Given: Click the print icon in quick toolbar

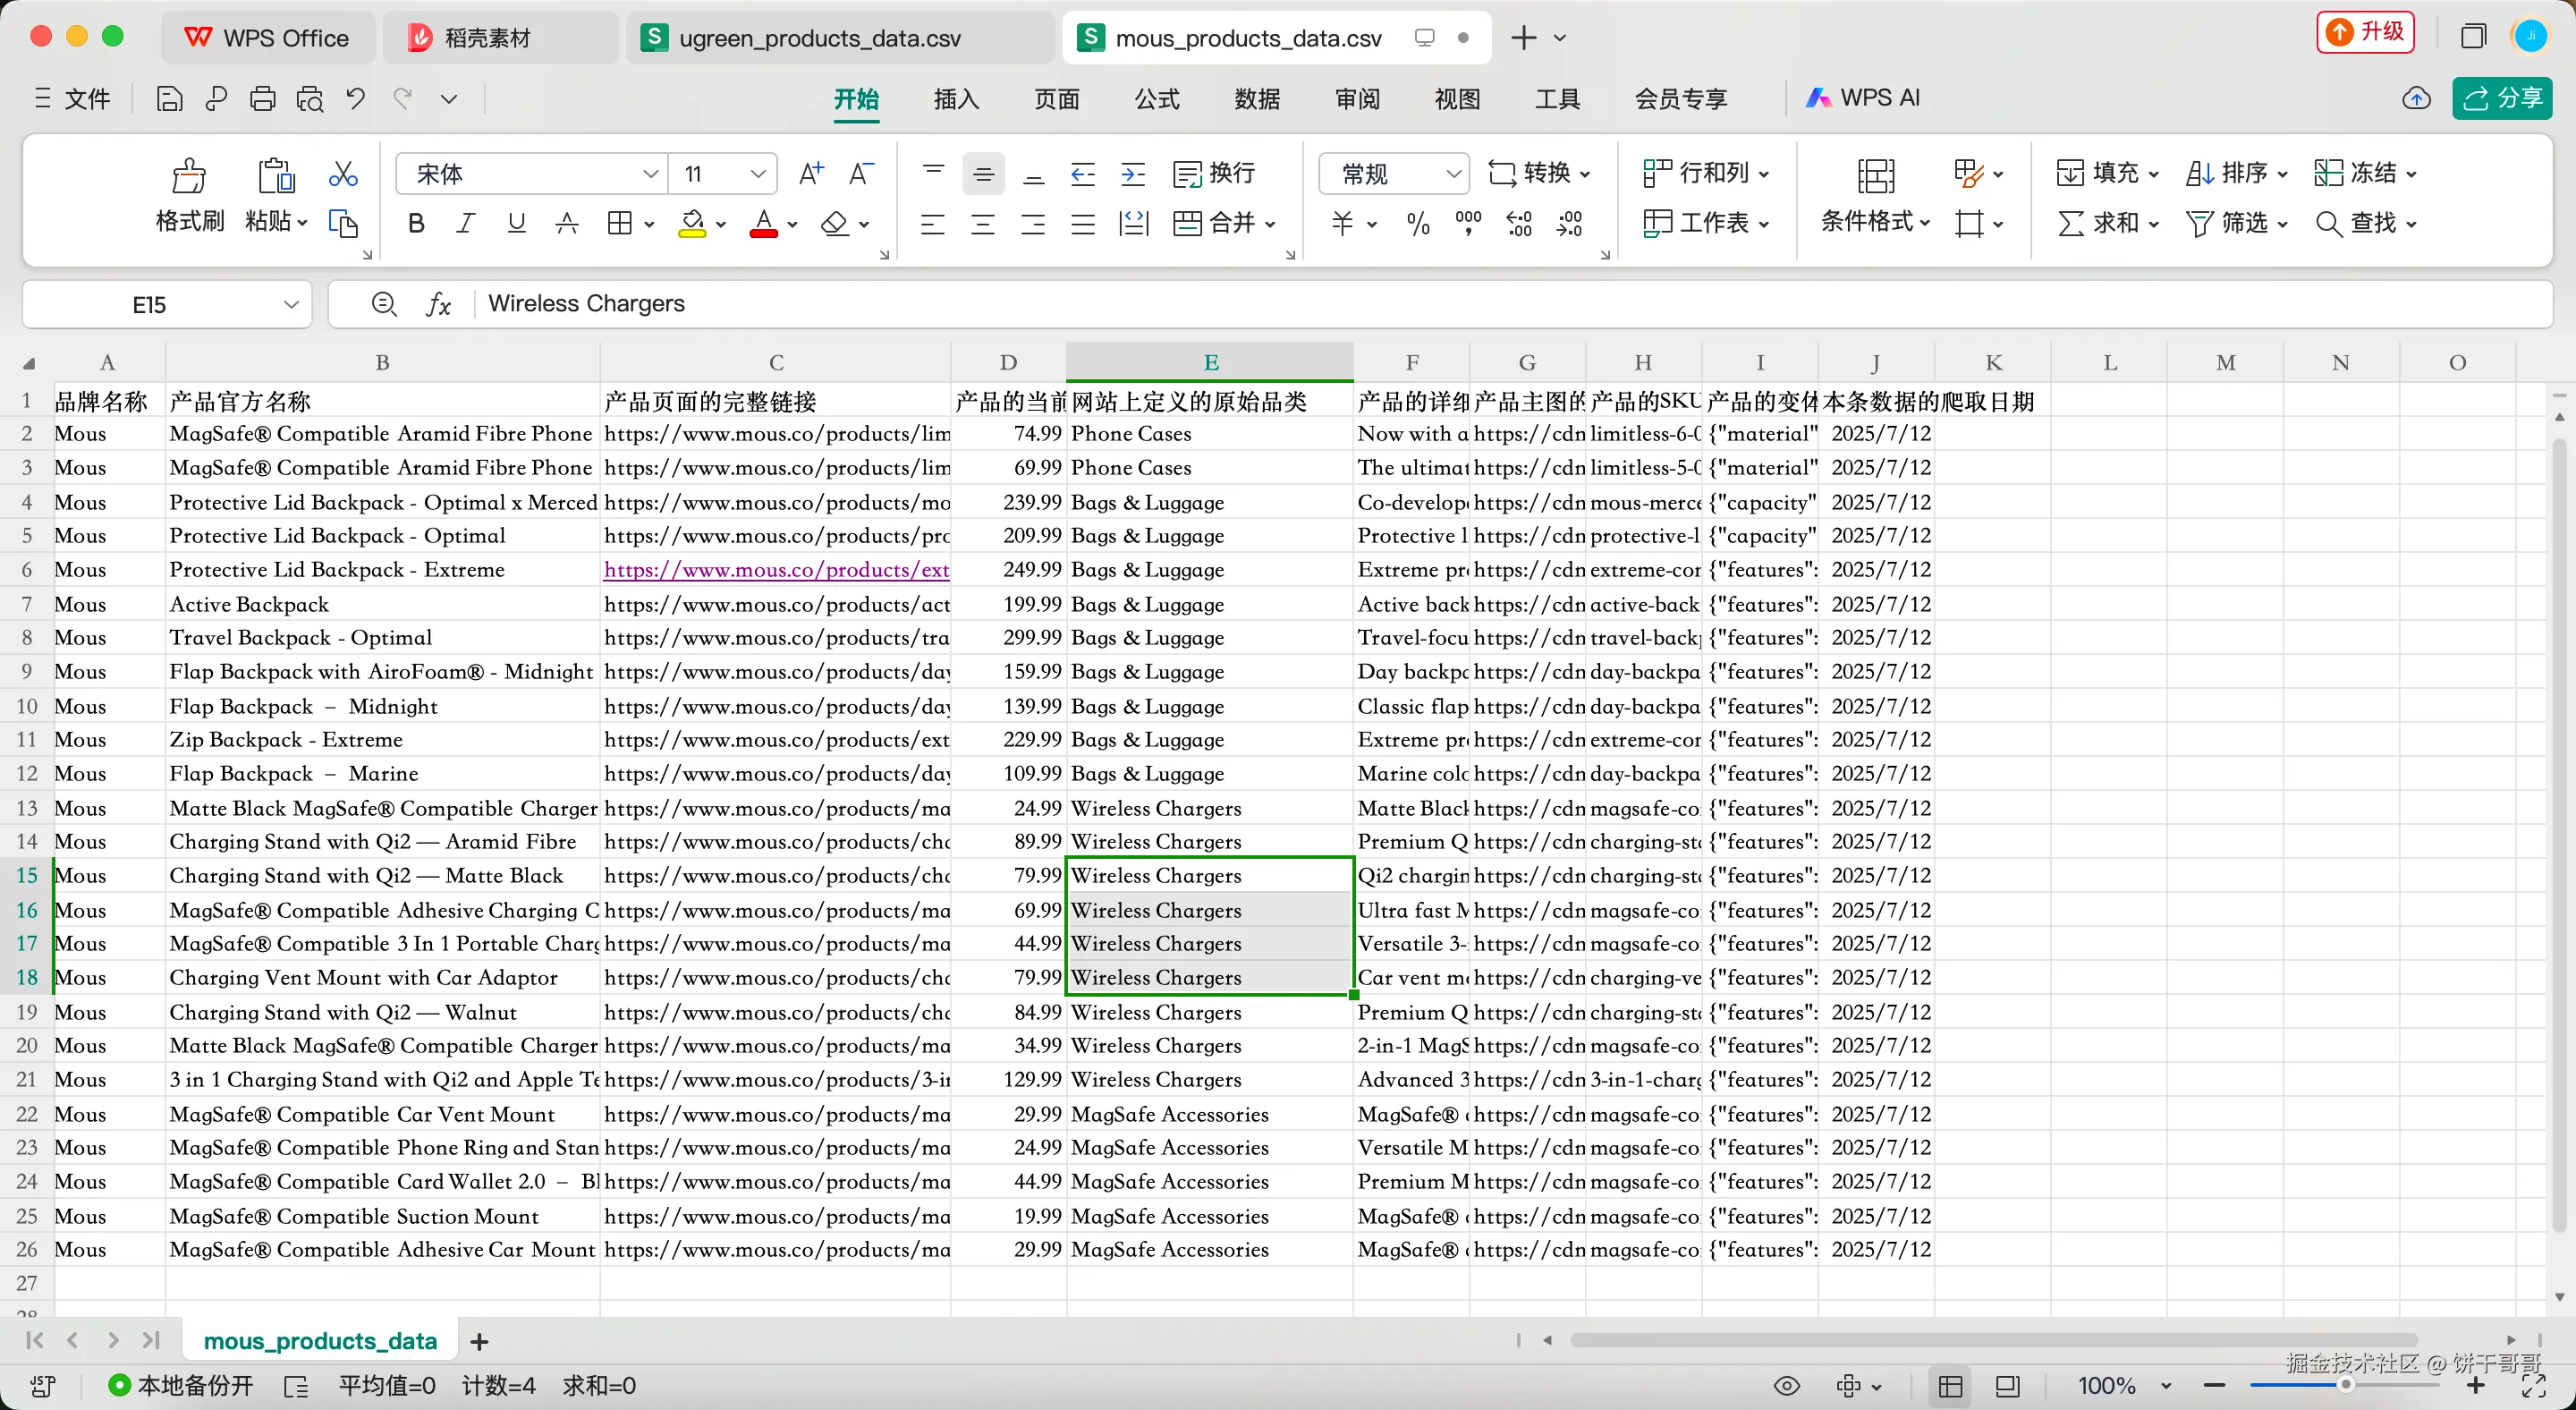Looking at the screenshot, I should coord(263,99).
